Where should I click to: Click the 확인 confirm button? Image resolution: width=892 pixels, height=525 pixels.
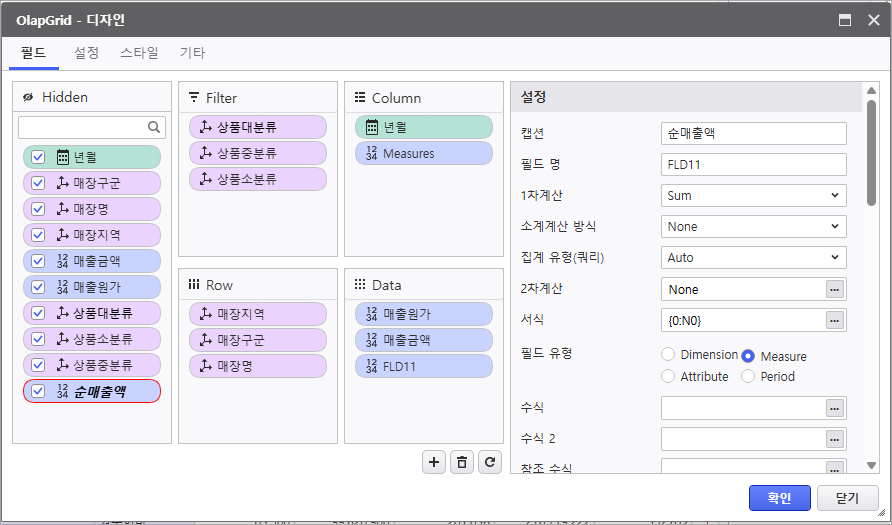tap(779, 498)
